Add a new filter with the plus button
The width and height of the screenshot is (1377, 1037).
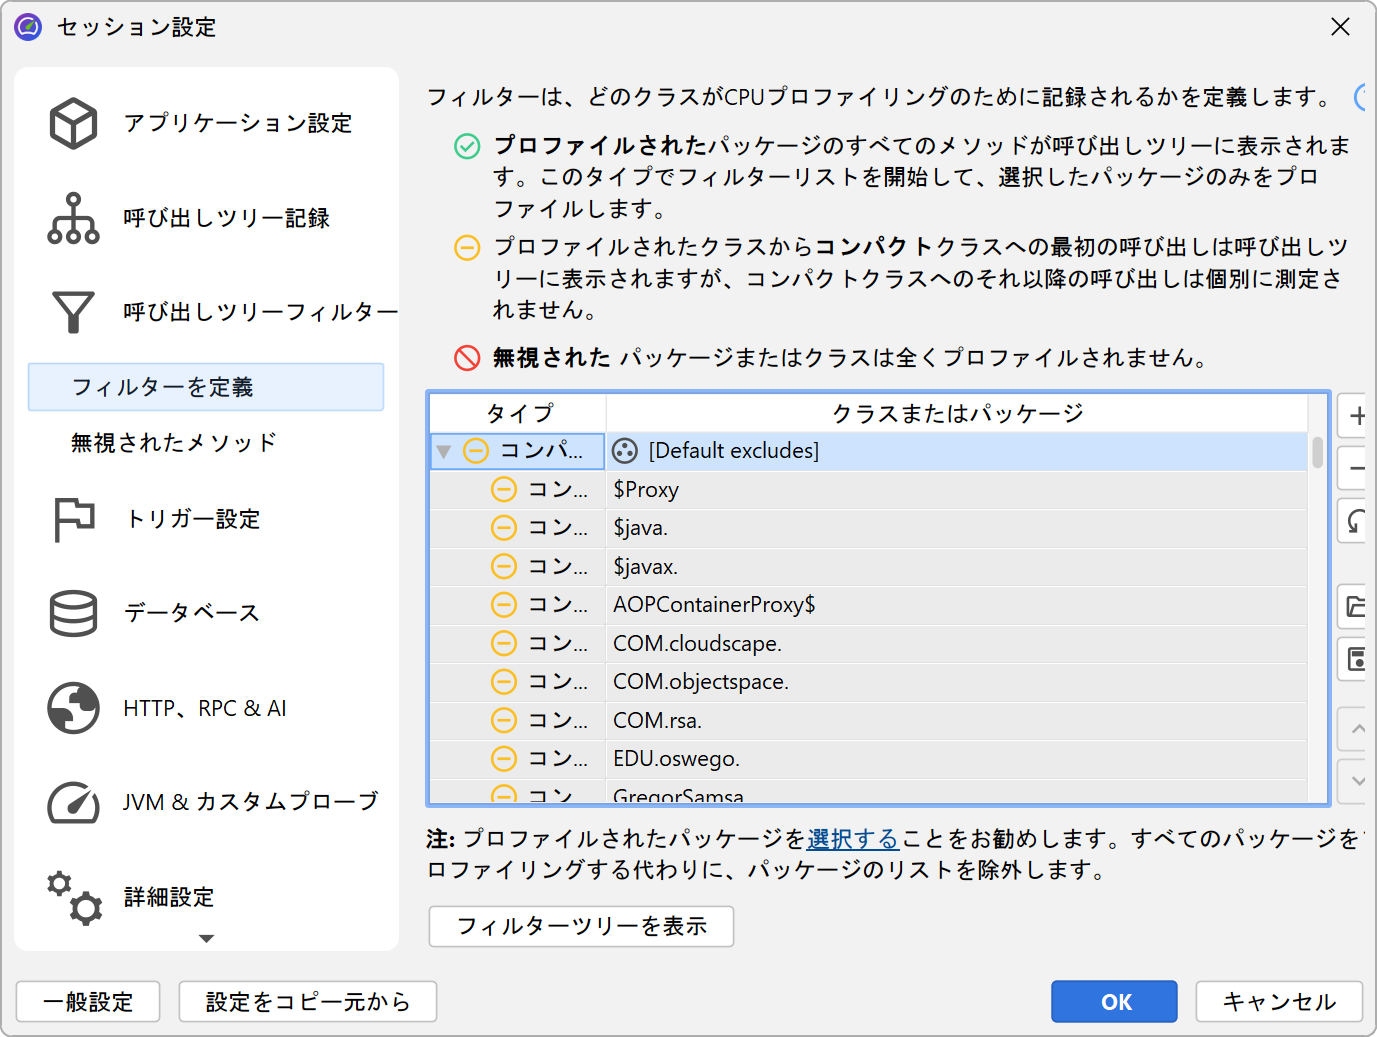tap(1356, 416)
